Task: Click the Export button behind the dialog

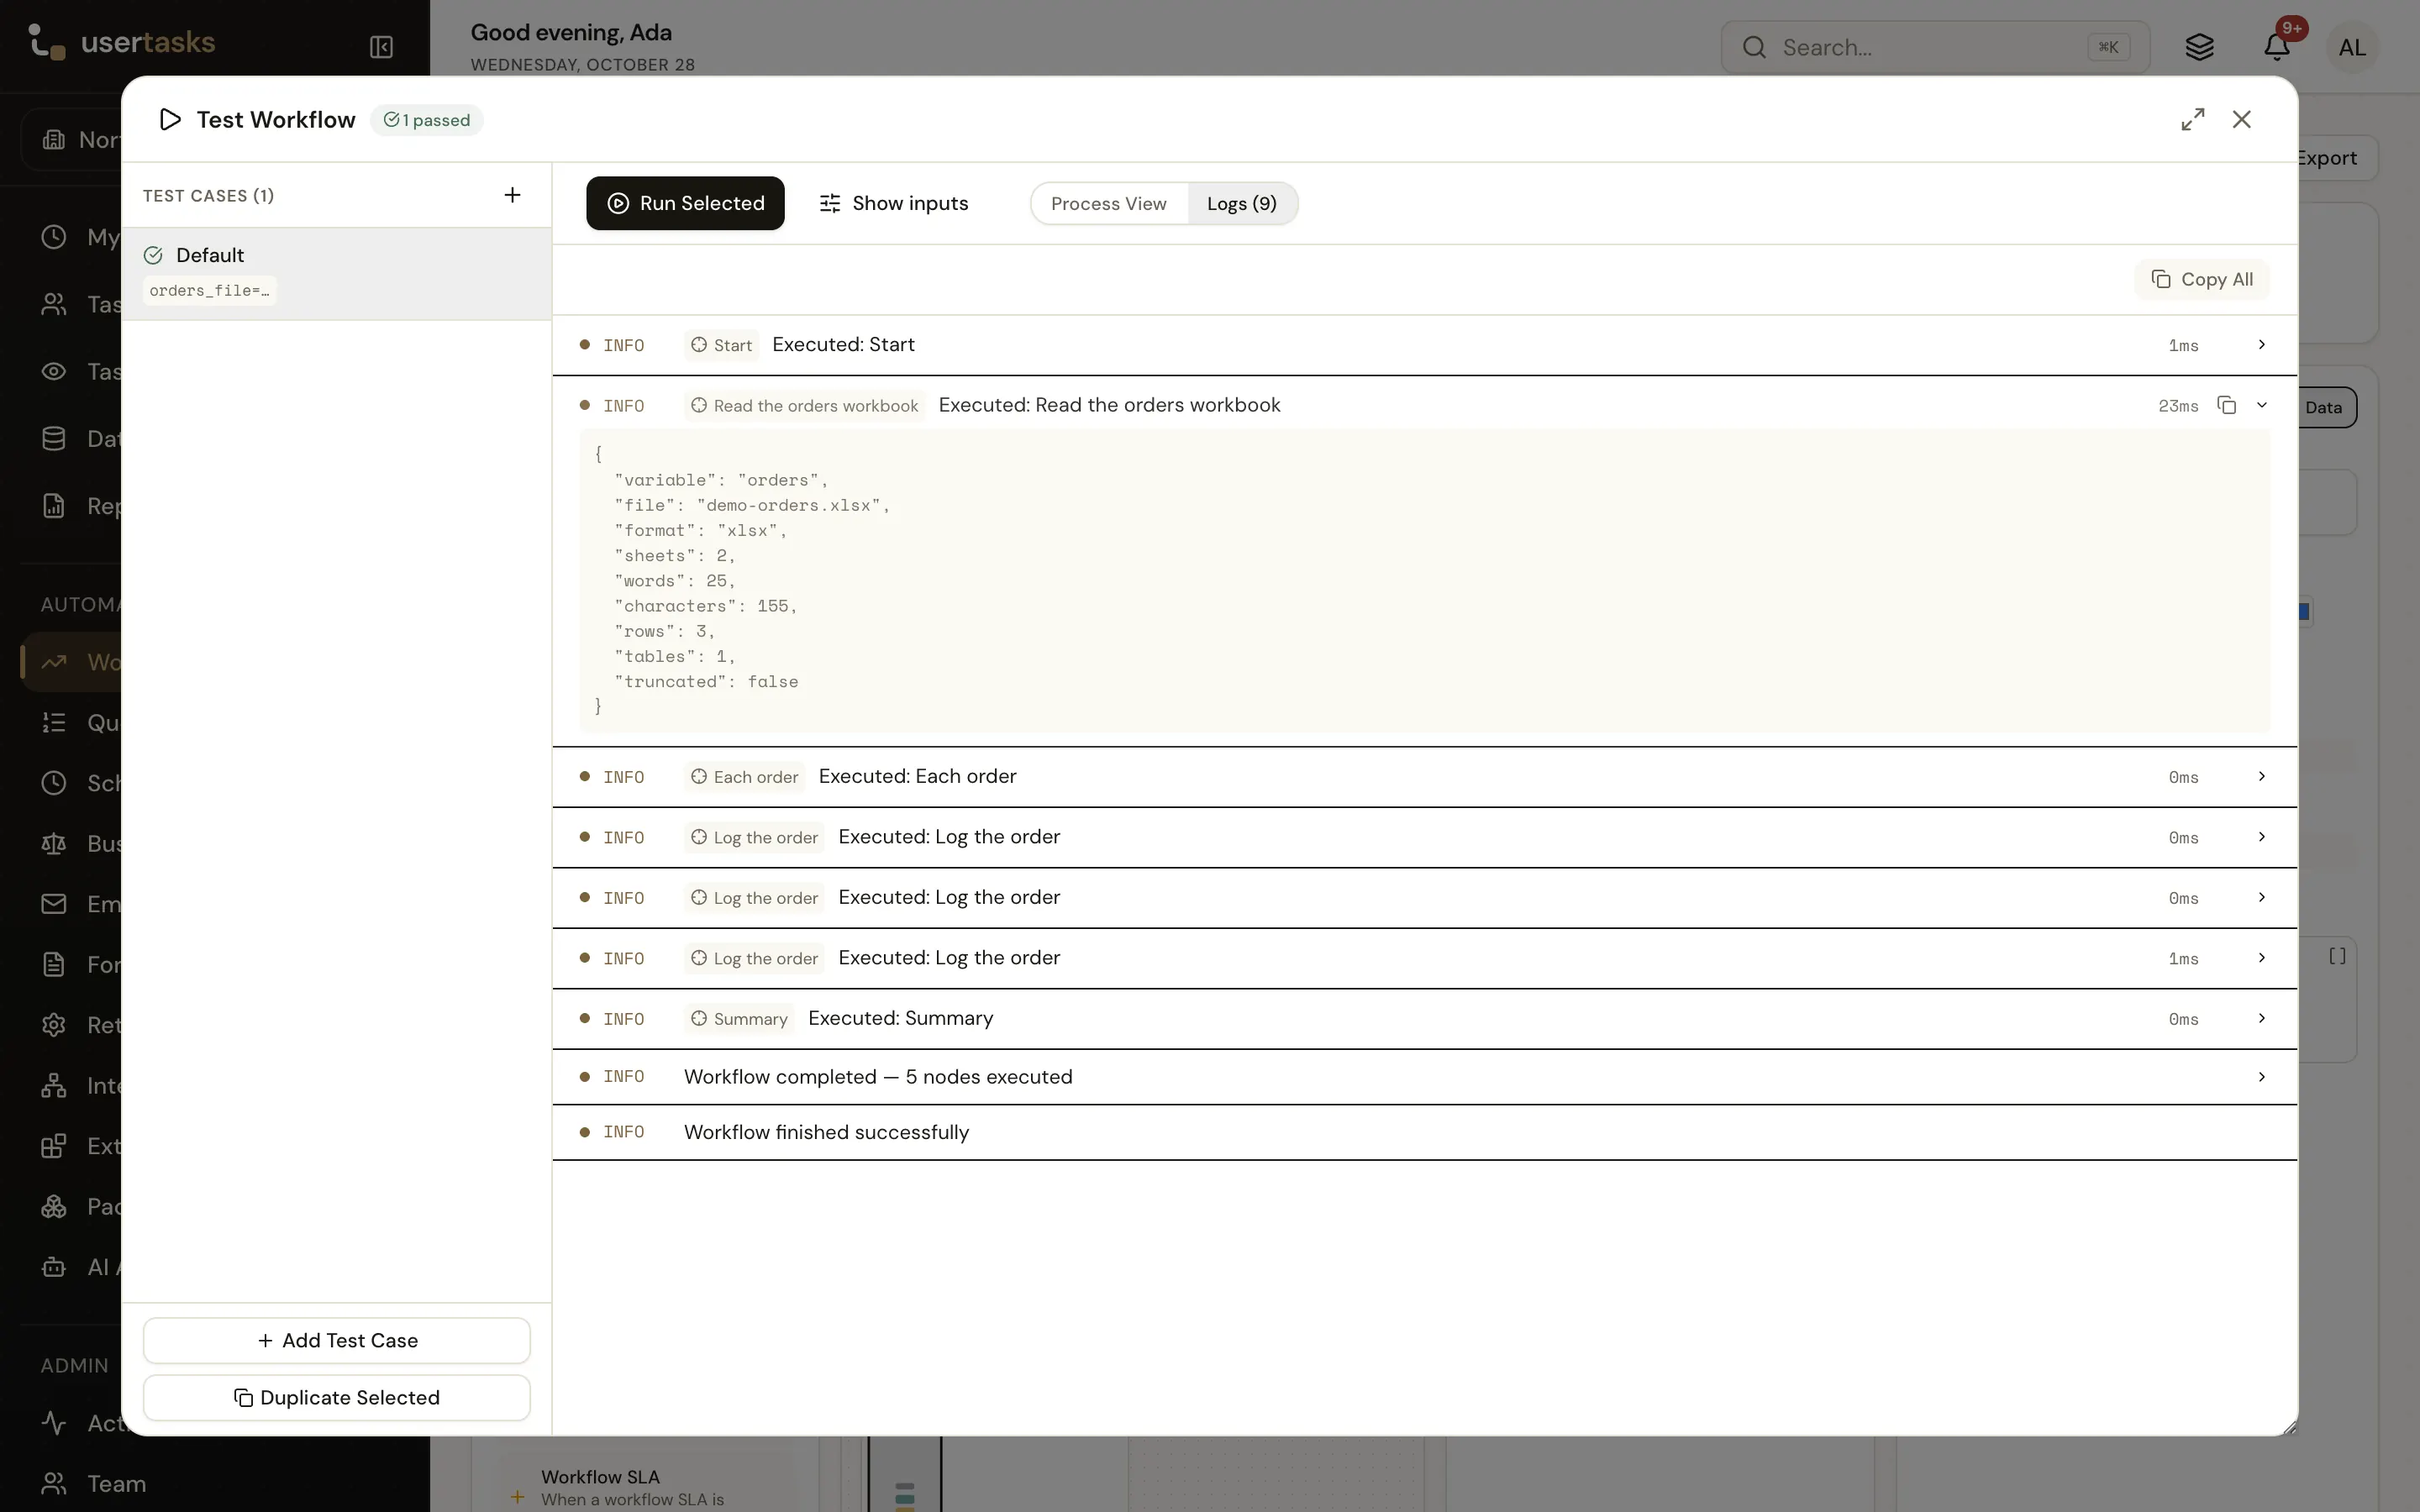Action: pyautogui.click(x=2337, y=158)
